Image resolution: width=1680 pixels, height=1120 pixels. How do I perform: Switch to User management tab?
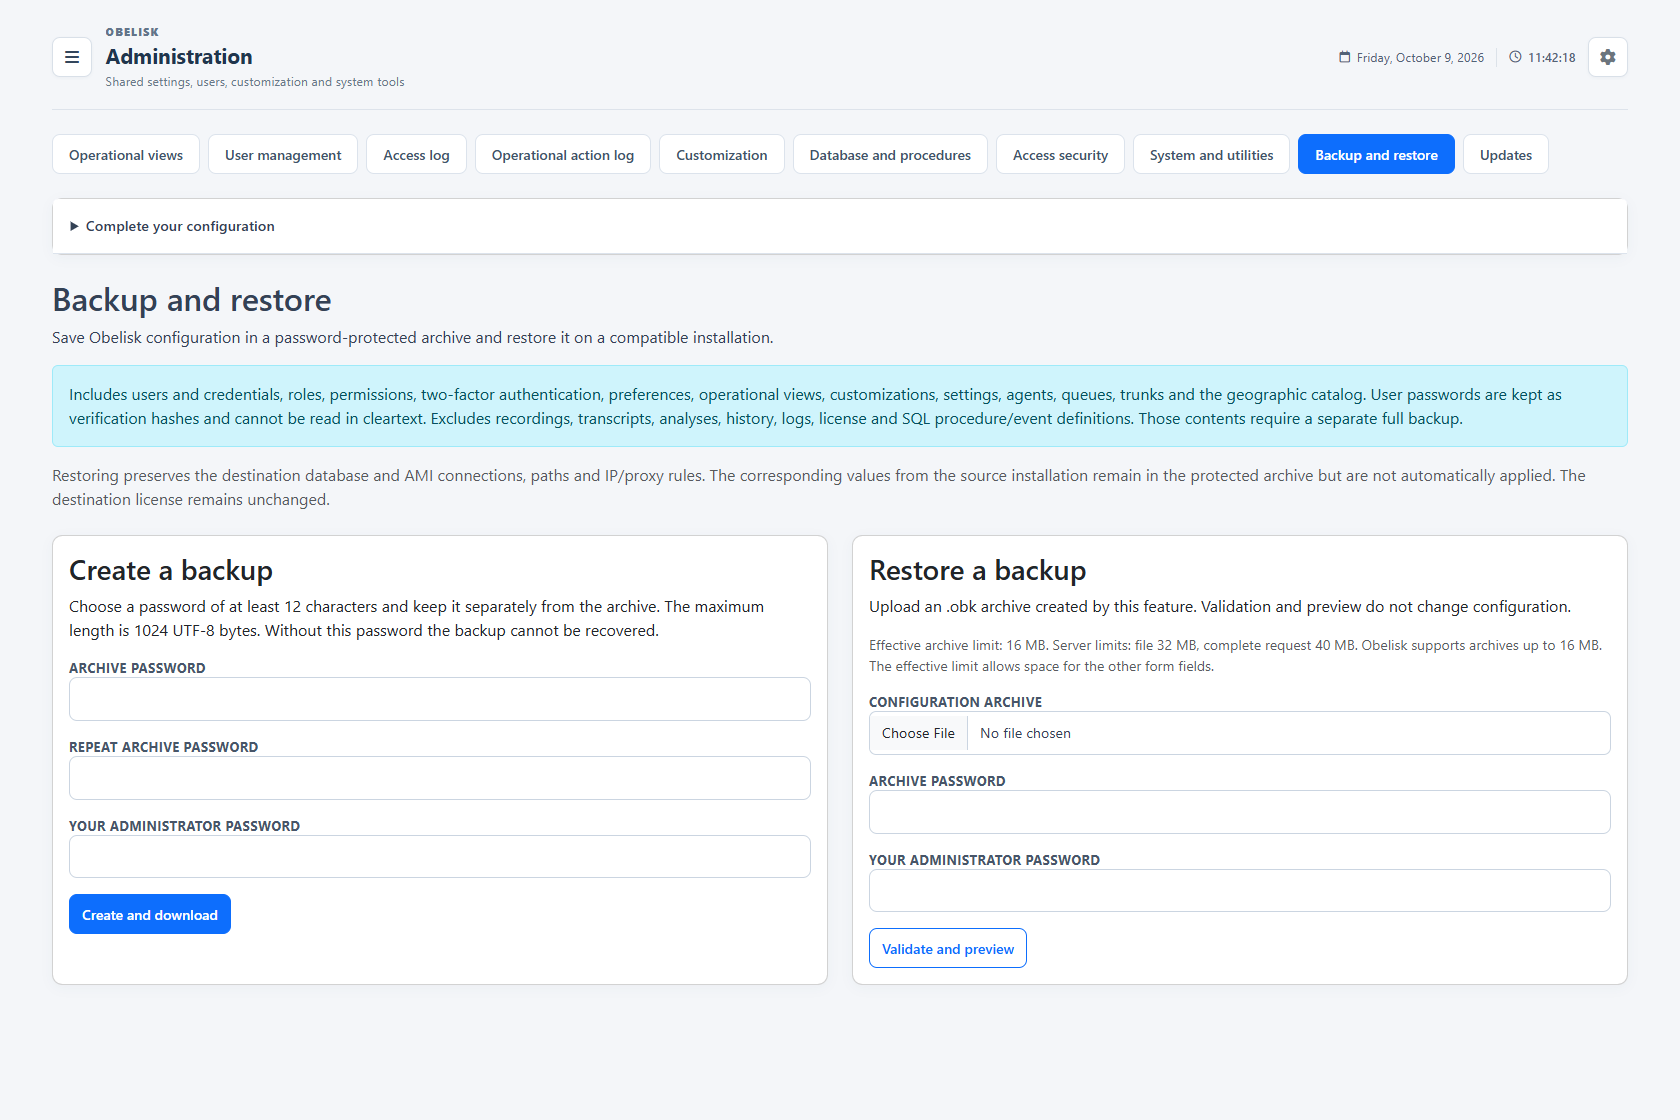(x=283, y=154)
